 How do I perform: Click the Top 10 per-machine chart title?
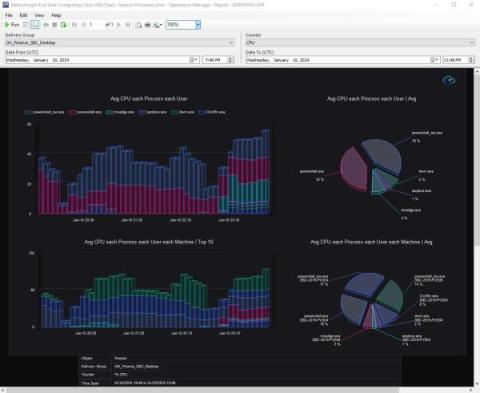click(149, 242)
